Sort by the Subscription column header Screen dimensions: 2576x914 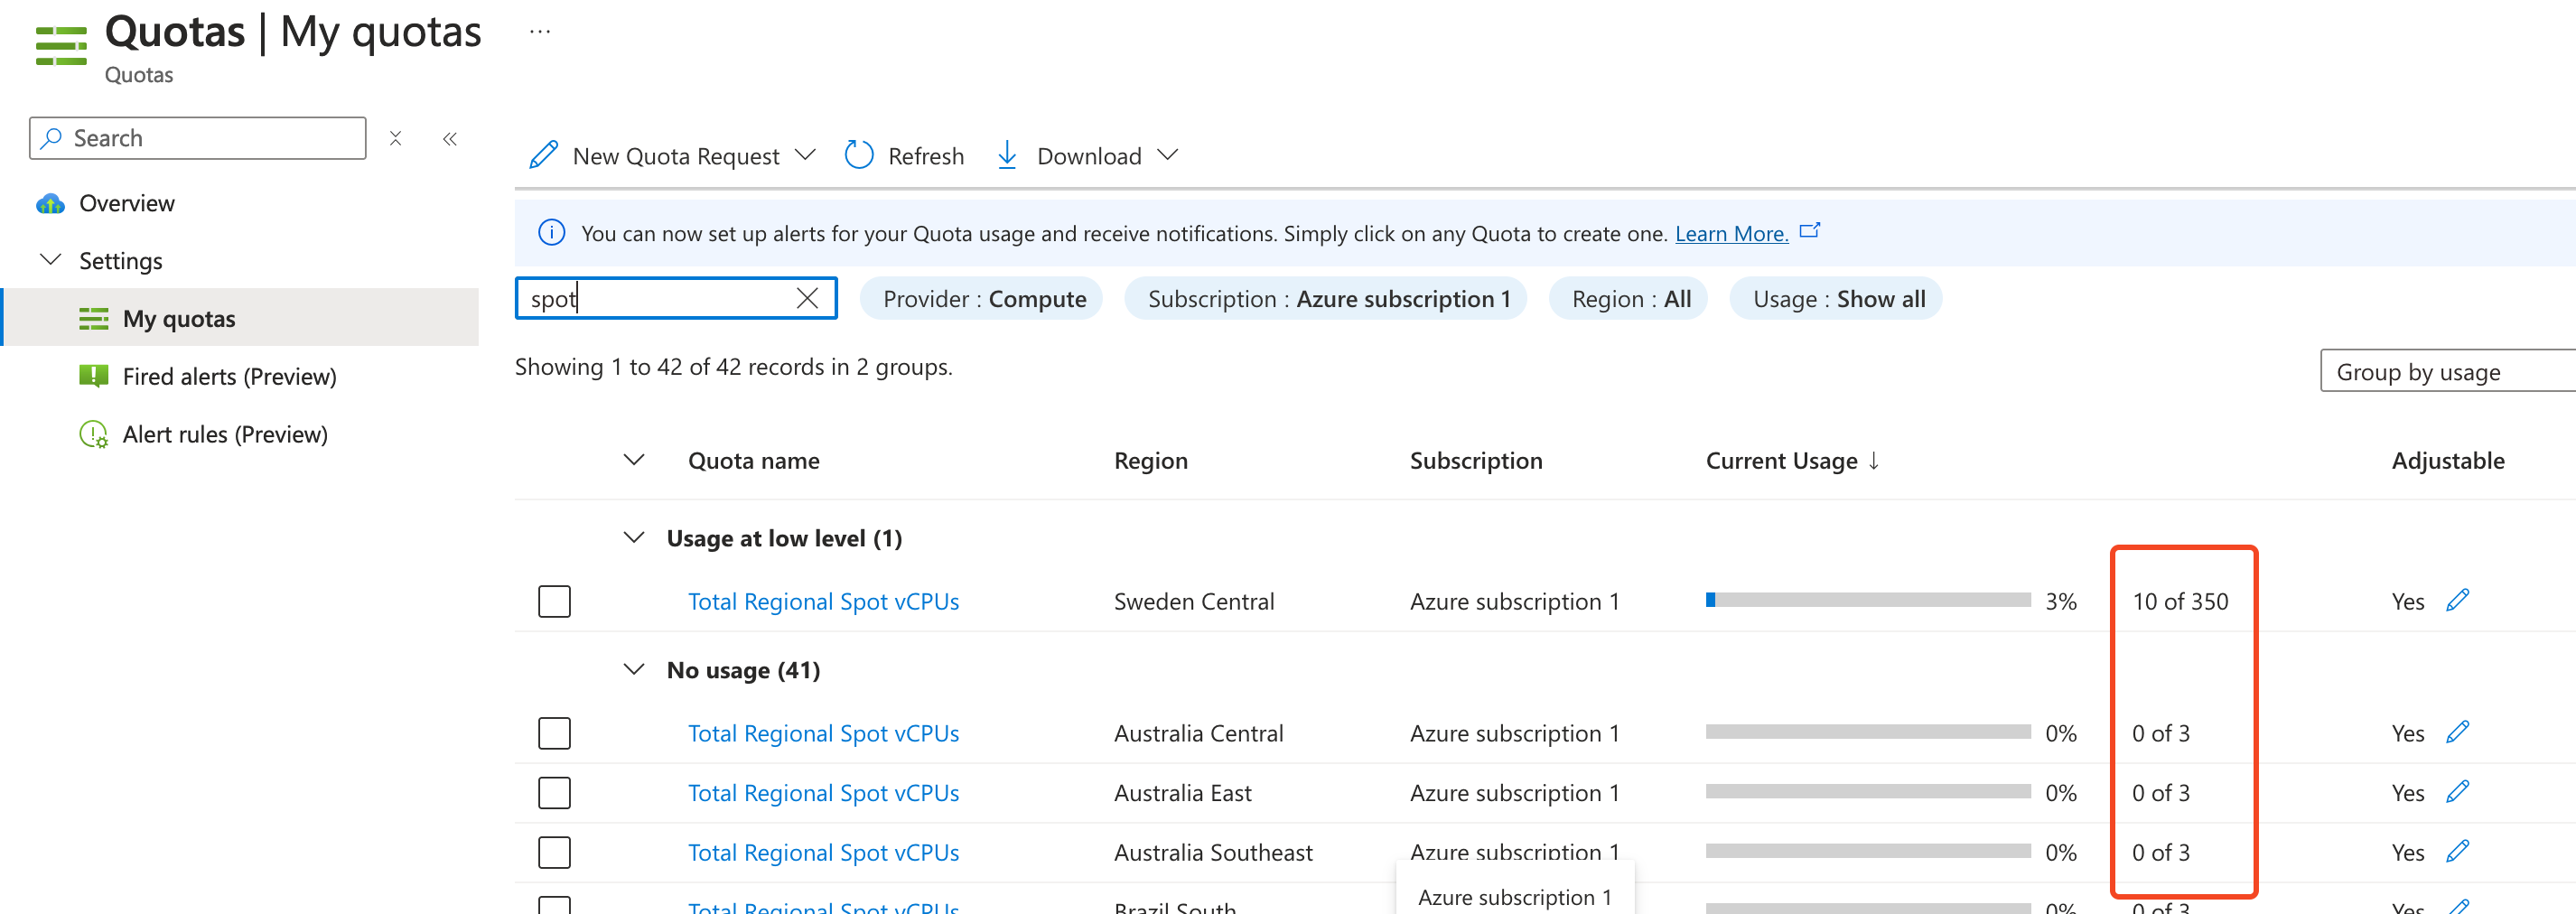click(x=1476, y=461)
